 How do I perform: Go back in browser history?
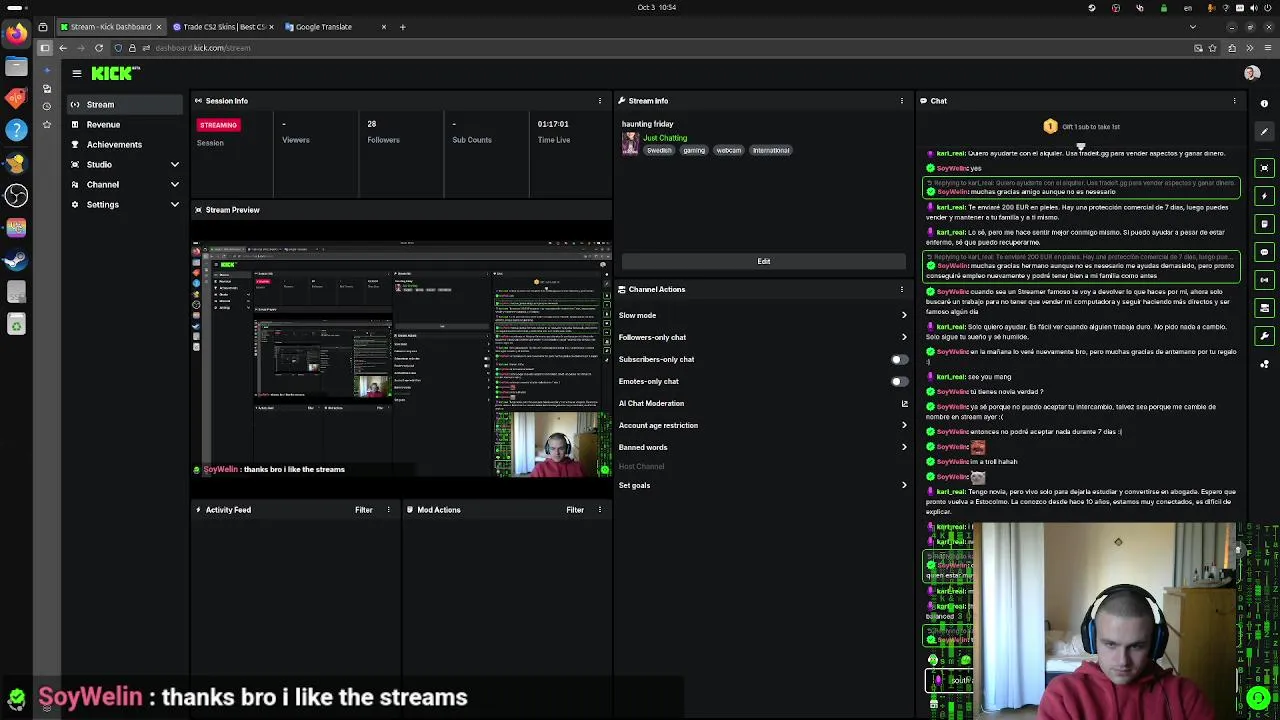point(62,48)
